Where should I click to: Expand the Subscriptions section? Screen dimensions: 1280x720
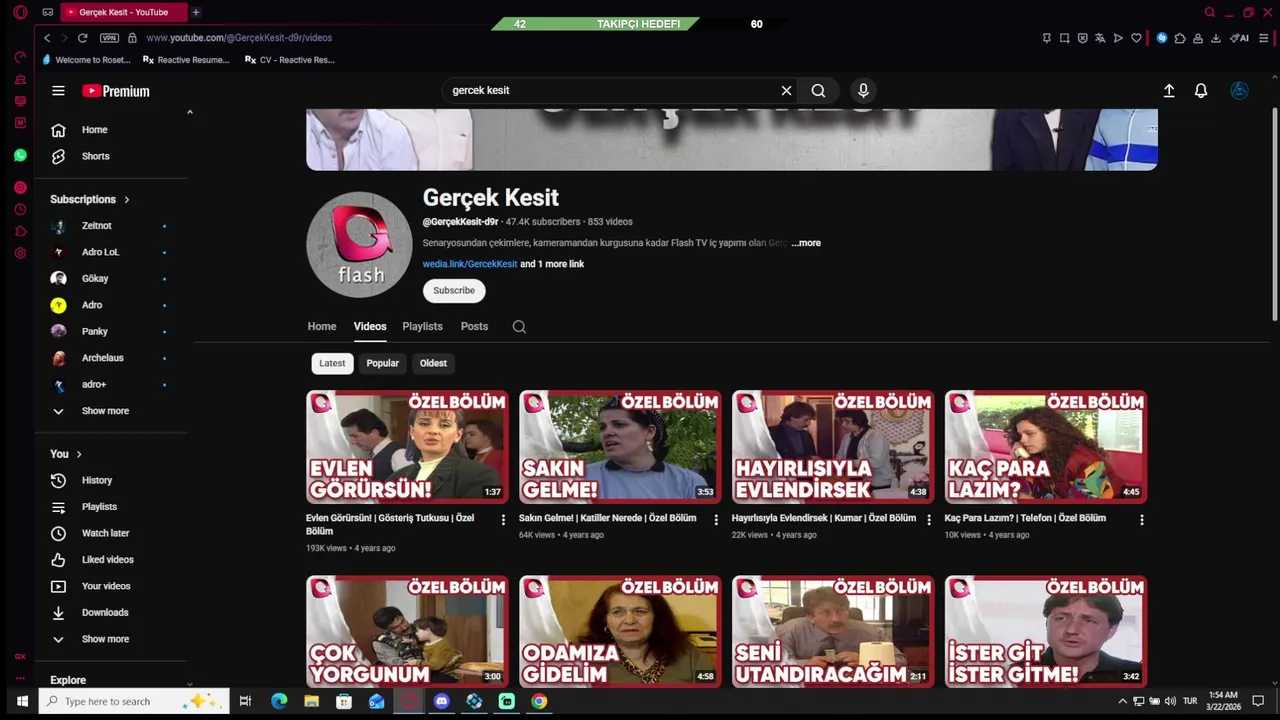point(91,199)
